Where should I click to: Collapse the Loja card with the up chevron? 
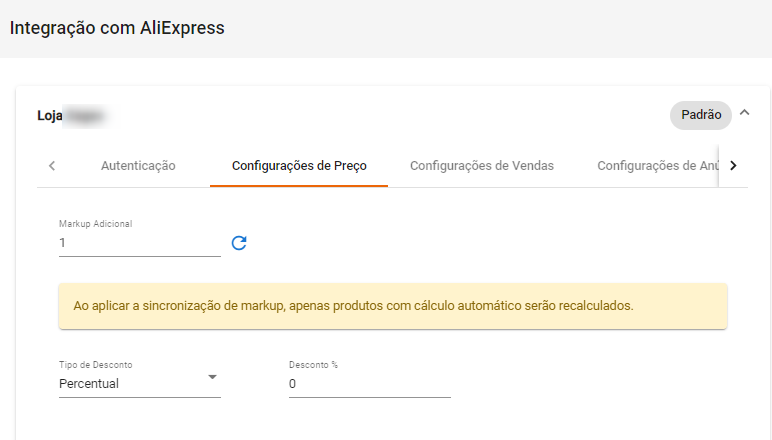(744, 113)
